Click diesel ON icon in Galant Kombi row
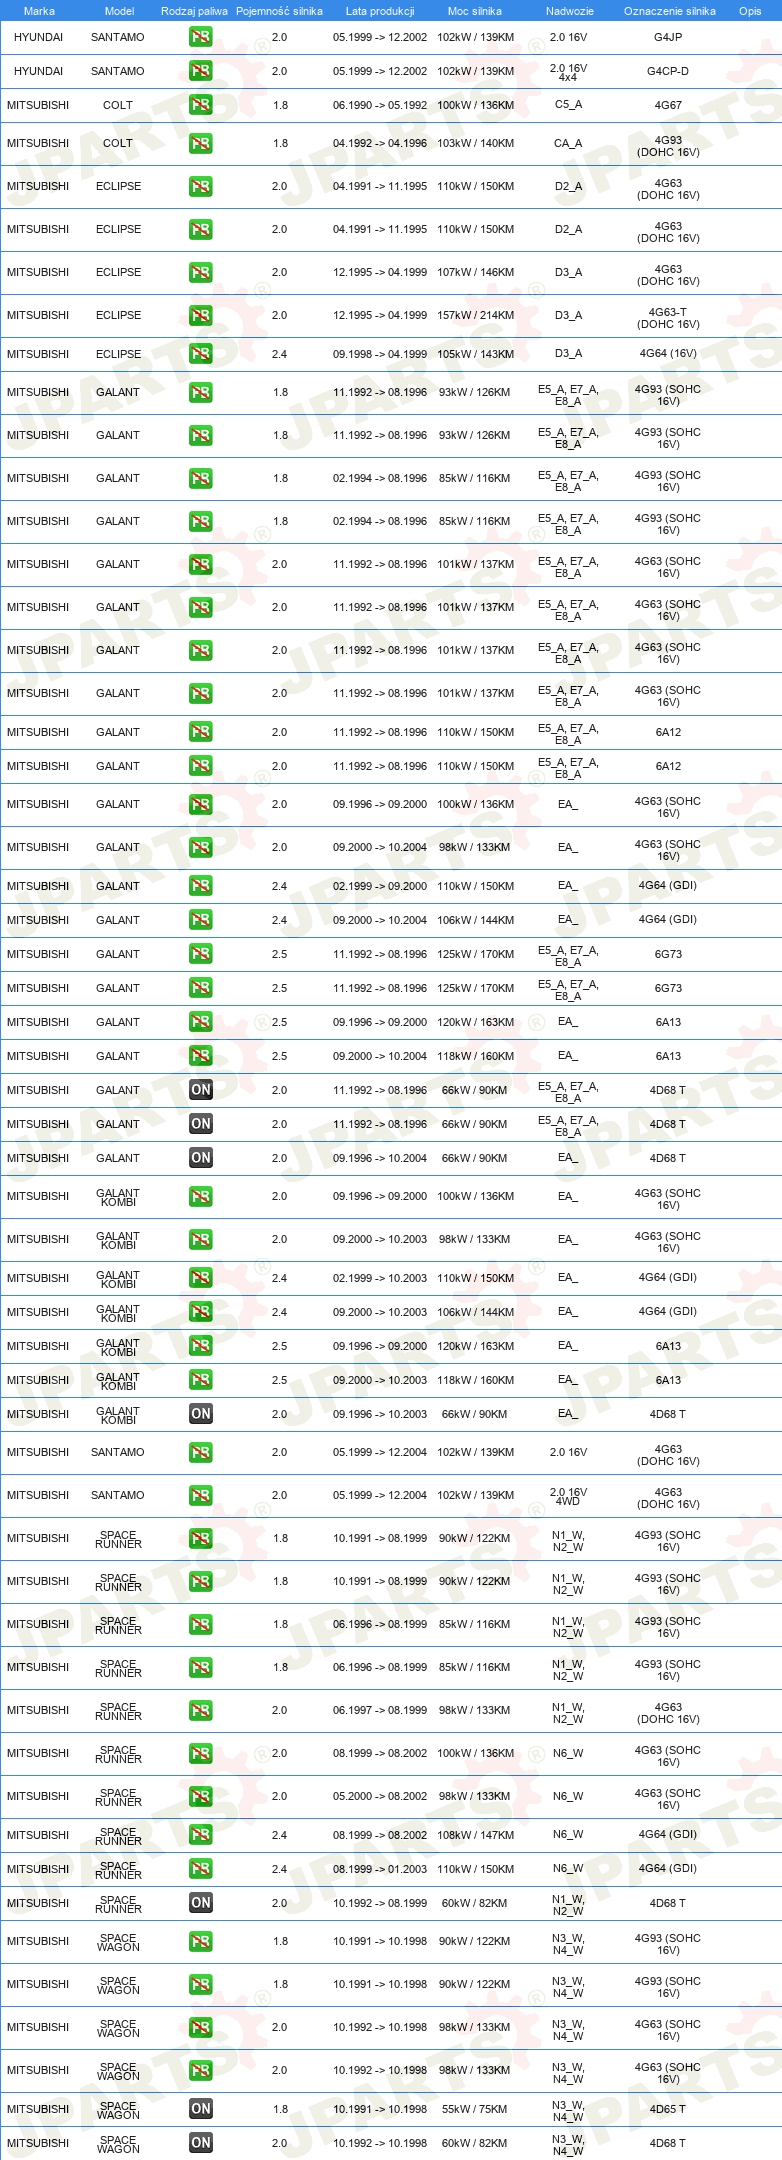The width and height of the screenshot is (782, 2160). pos(200,1414)
